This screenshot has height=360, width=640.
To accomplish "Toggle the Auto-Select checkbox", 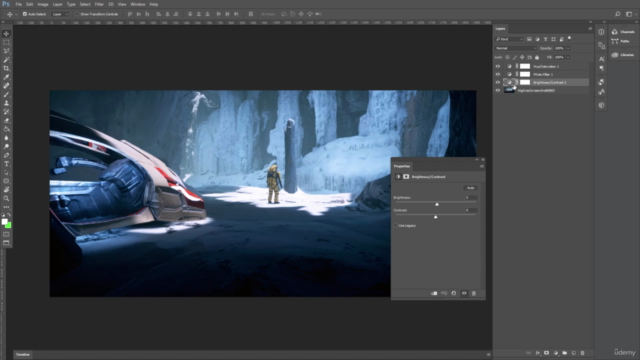I will tap(24, 14).
